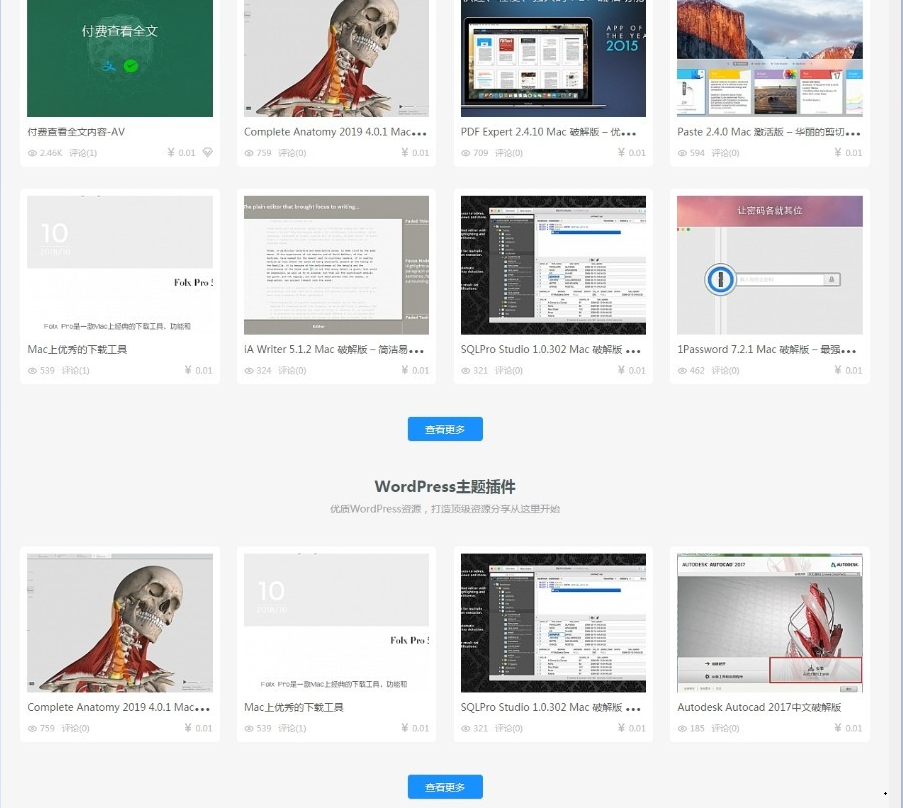The width and height of the screenshot is (903, 808).
Task: Click the green 付费查看全文 thumbnail
Action: [120, 58]
